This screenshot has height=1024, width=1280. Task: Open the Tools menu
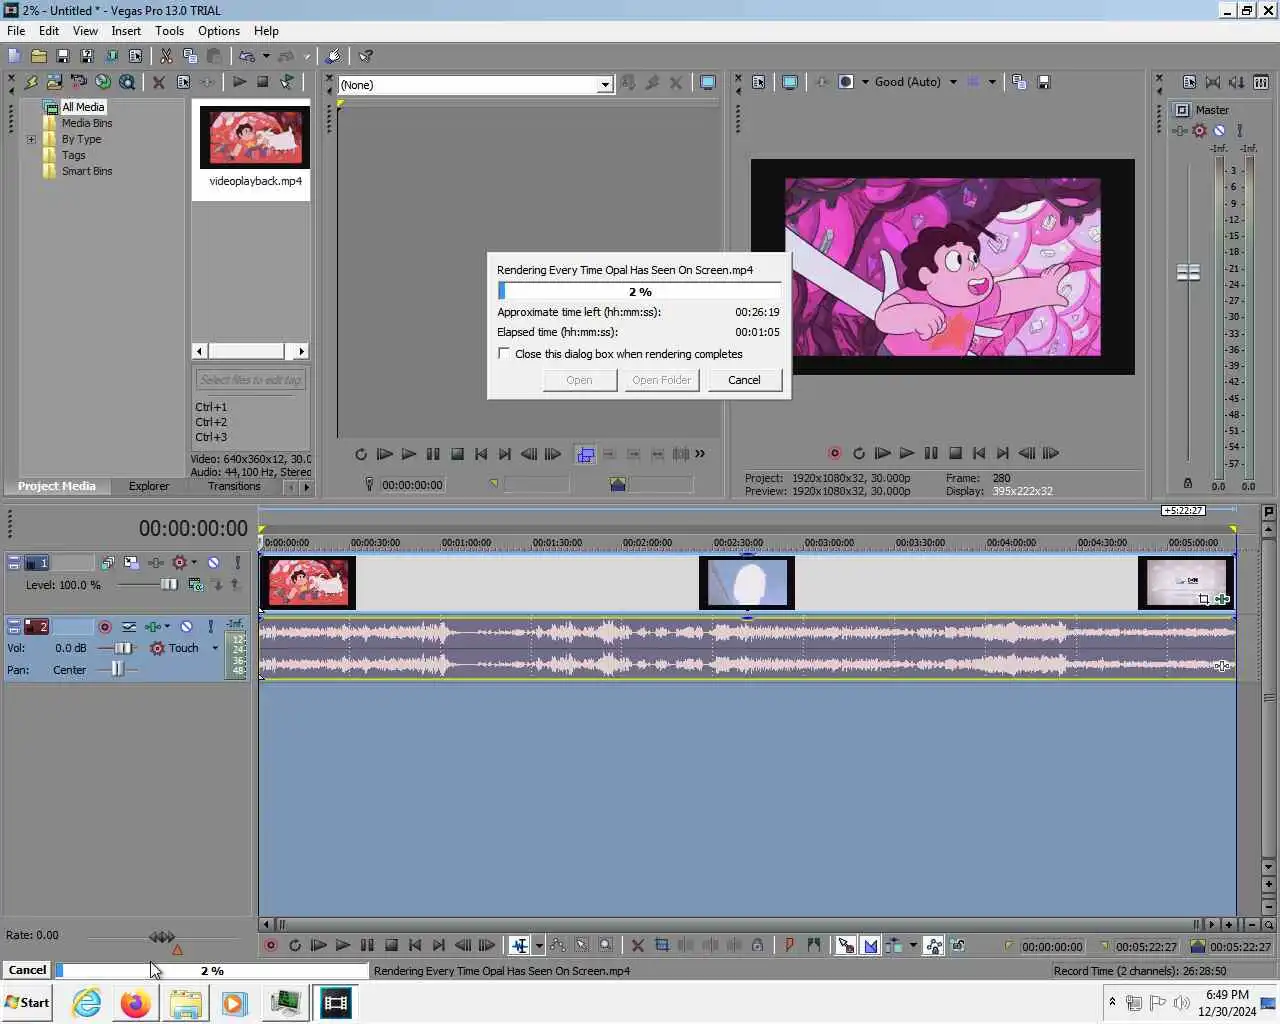coord(169,31)
